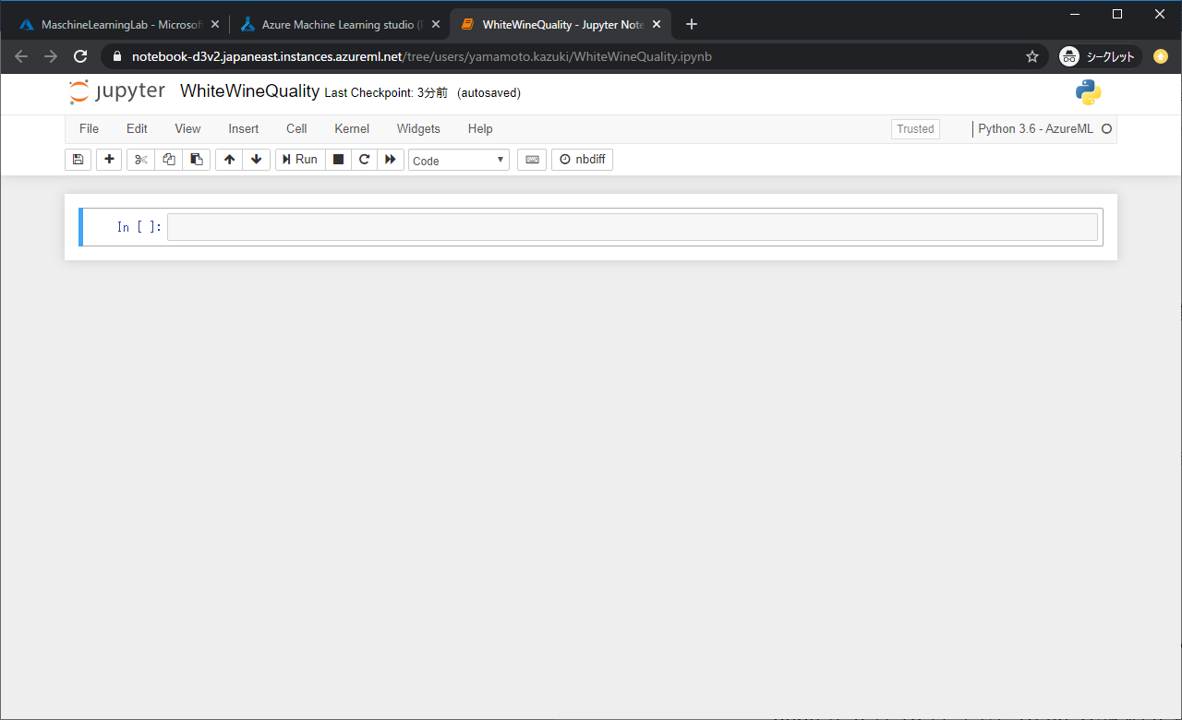
Task: Click inside the empty code cell
Action: click(632, 227)
